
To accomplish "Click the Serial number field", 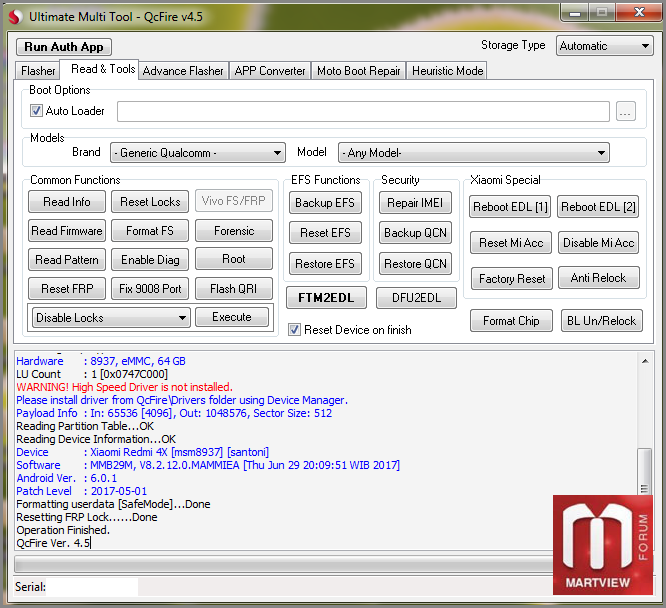I will click(92, 587).
